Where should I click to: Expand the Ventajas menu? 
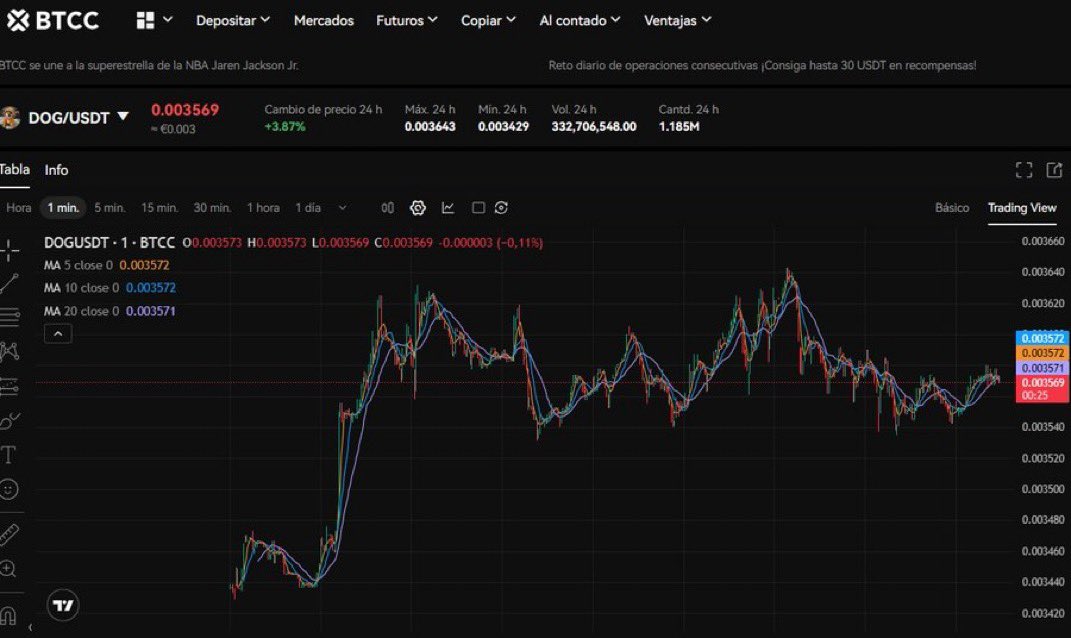click(678, 20)
